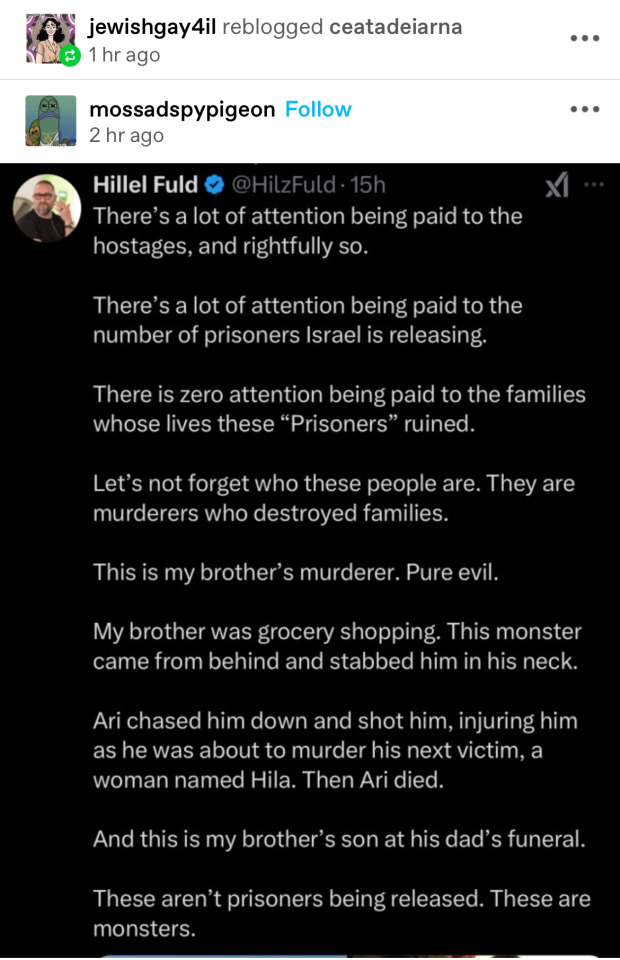The width and height of the screenshot is (620, 960).
Task: Expand mossadspypigeon post's three-dot menu
Action: click(584, 109)
